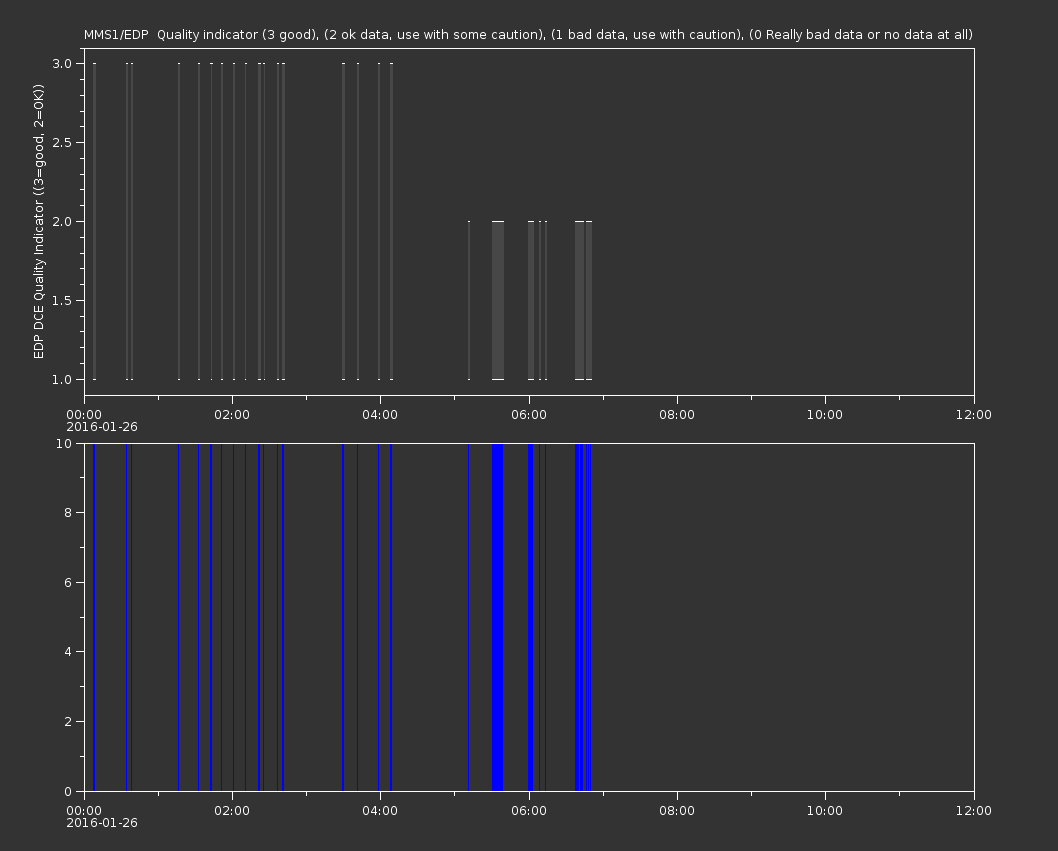1058x851 pixels.
Task: Click the widest gray bar near 05:30, upper plot
Action: point(498,300)
